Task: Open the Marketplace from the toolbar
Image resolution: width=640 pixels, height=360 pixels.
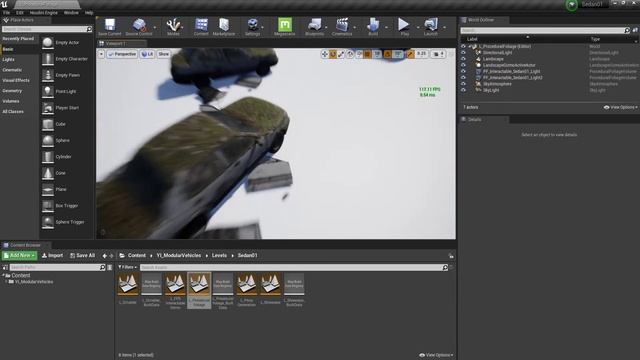Action: click(224, 27)
